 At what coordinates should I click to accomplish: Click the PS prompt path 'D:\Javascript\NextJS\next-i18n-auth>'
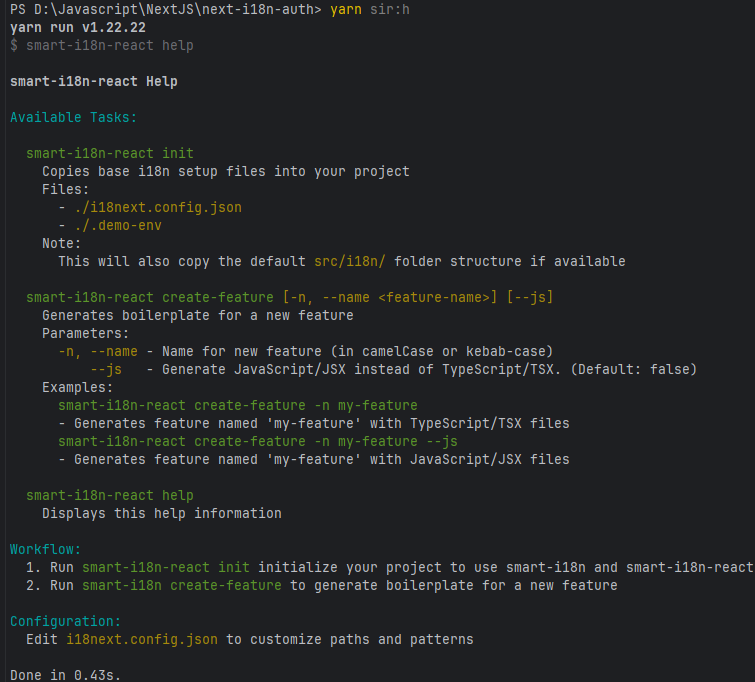point(178,10)
